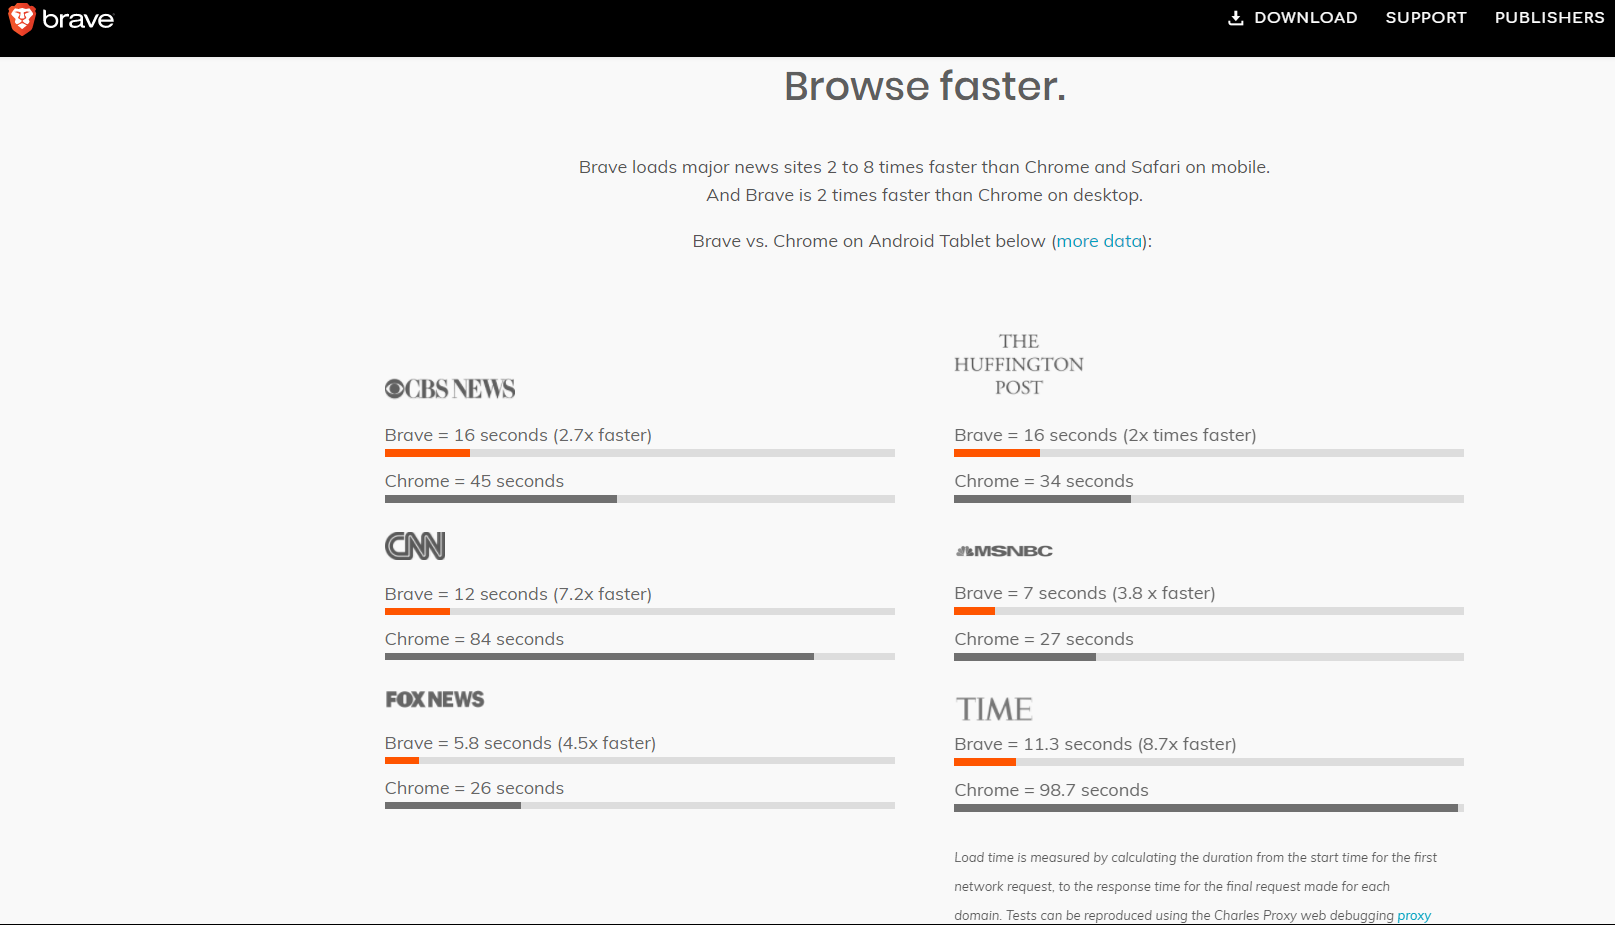Select text "Brave = 16 seconds (2.7x faster)"
The height and width of the screenshot is (925, 1615).
518,435
